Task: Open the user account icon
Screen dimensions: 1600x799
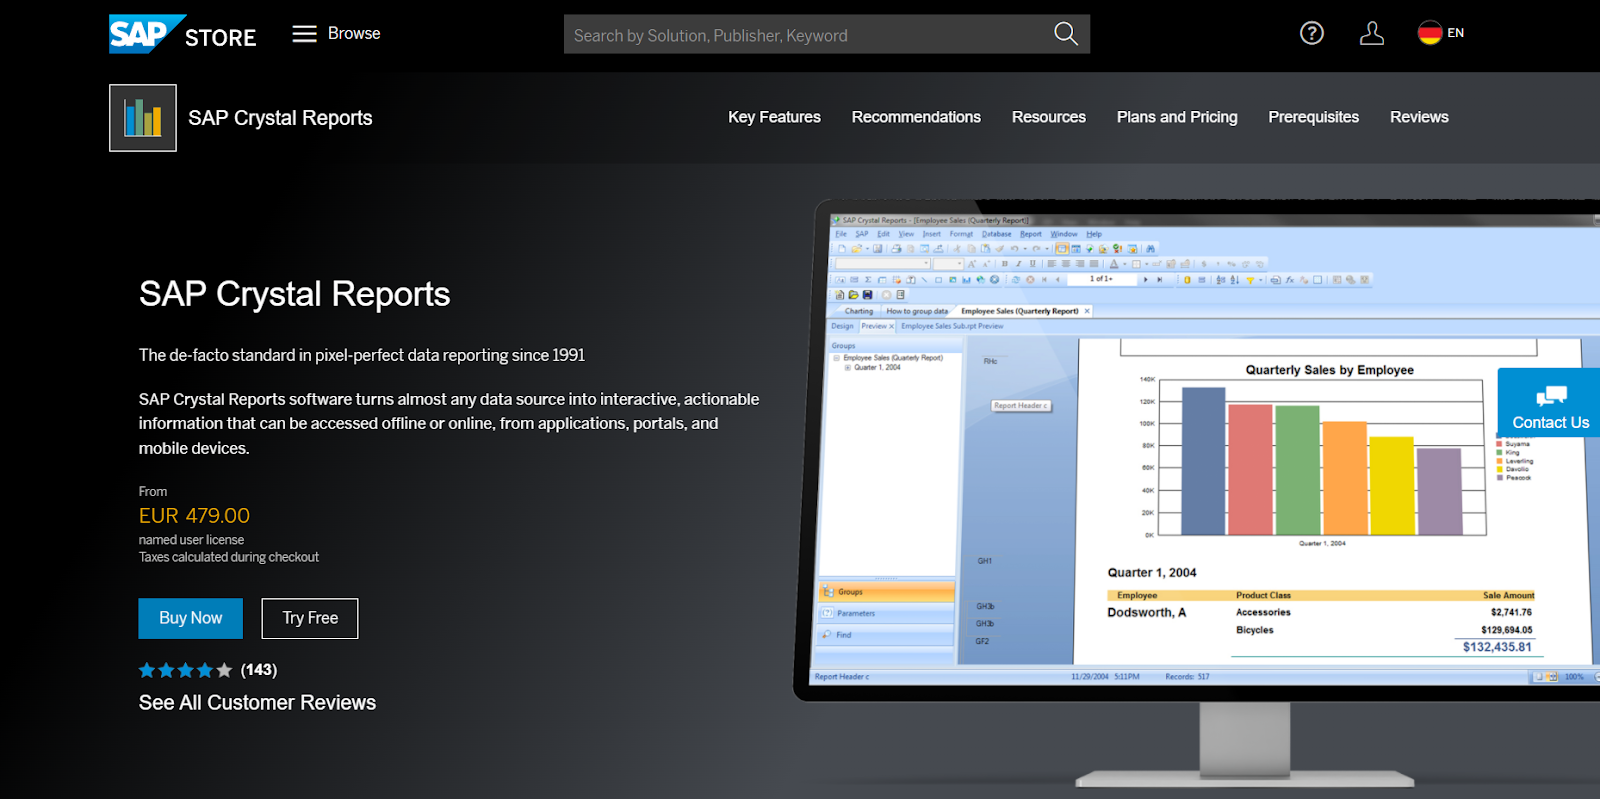Action: click(1372, 33)
